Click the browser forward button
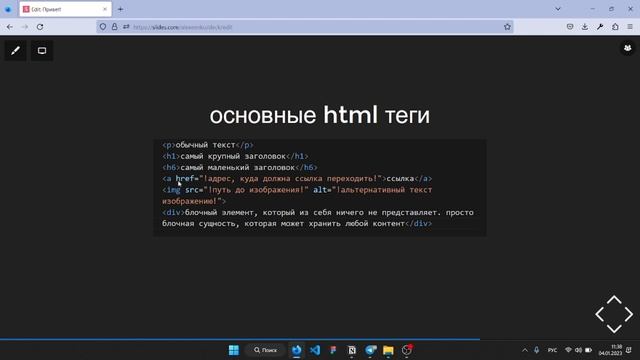The width and height of the screenshot is (640, 360). 24,27
